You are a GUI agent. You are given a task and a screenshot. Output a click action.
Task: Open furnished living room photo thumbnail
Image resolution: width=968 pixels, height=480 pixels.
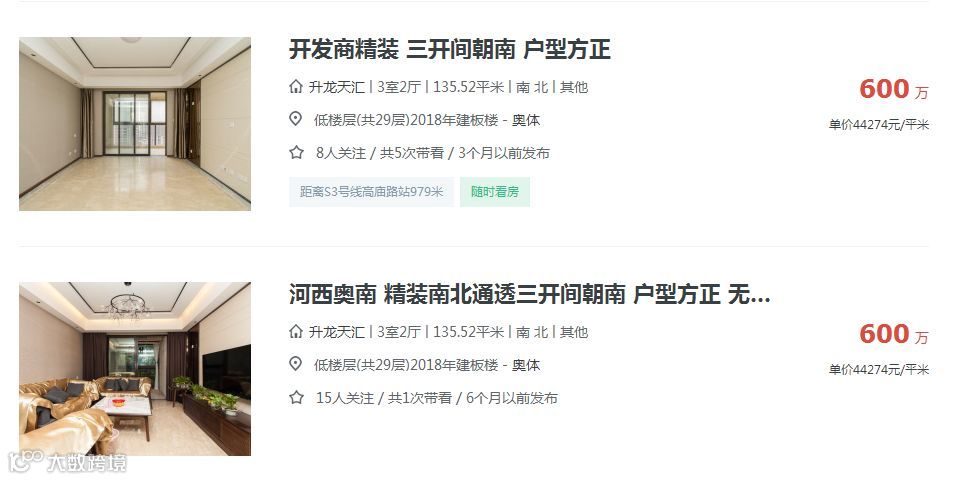point(135,369)
